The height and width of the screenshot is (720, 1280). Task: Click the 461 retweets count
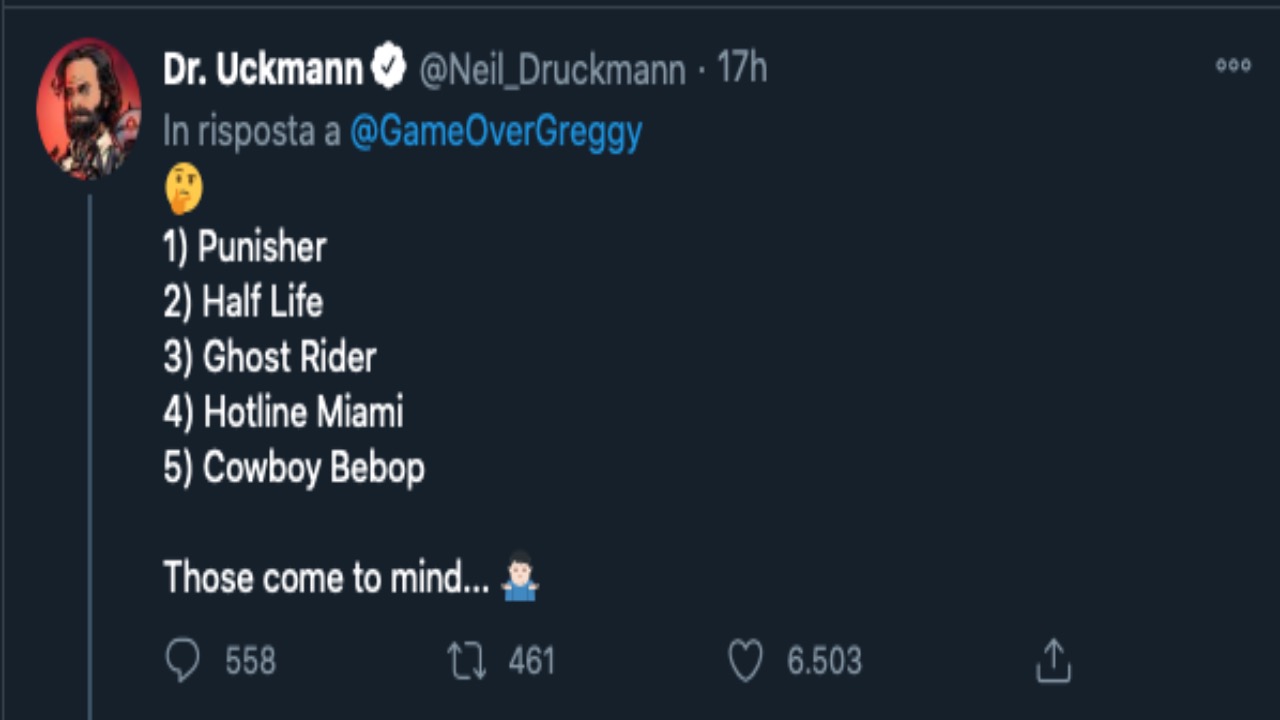point(531,661)
